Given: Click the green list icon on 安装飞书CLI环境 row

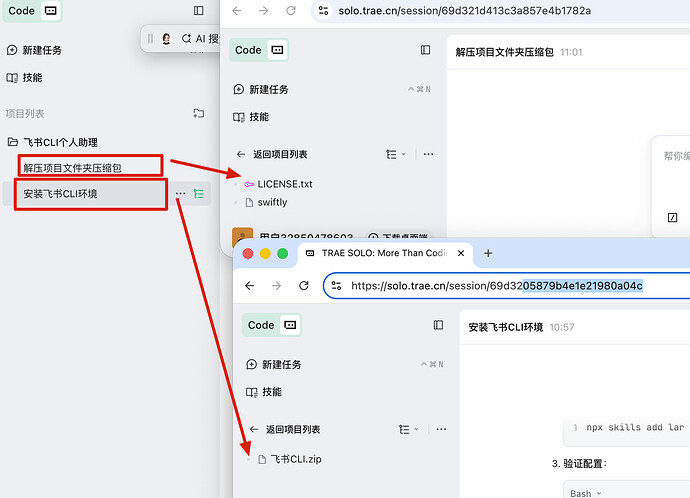Looking at the screenshot, I should (199, 194).
